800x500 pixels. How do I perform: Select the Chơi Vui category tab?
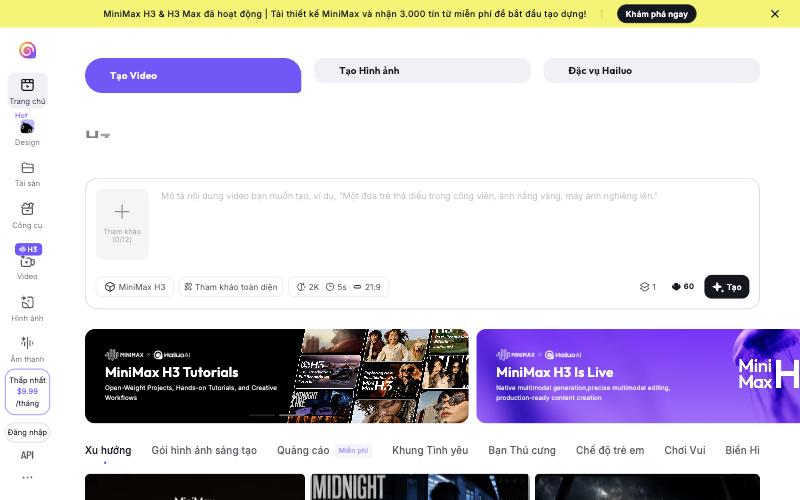pos(685,451)
